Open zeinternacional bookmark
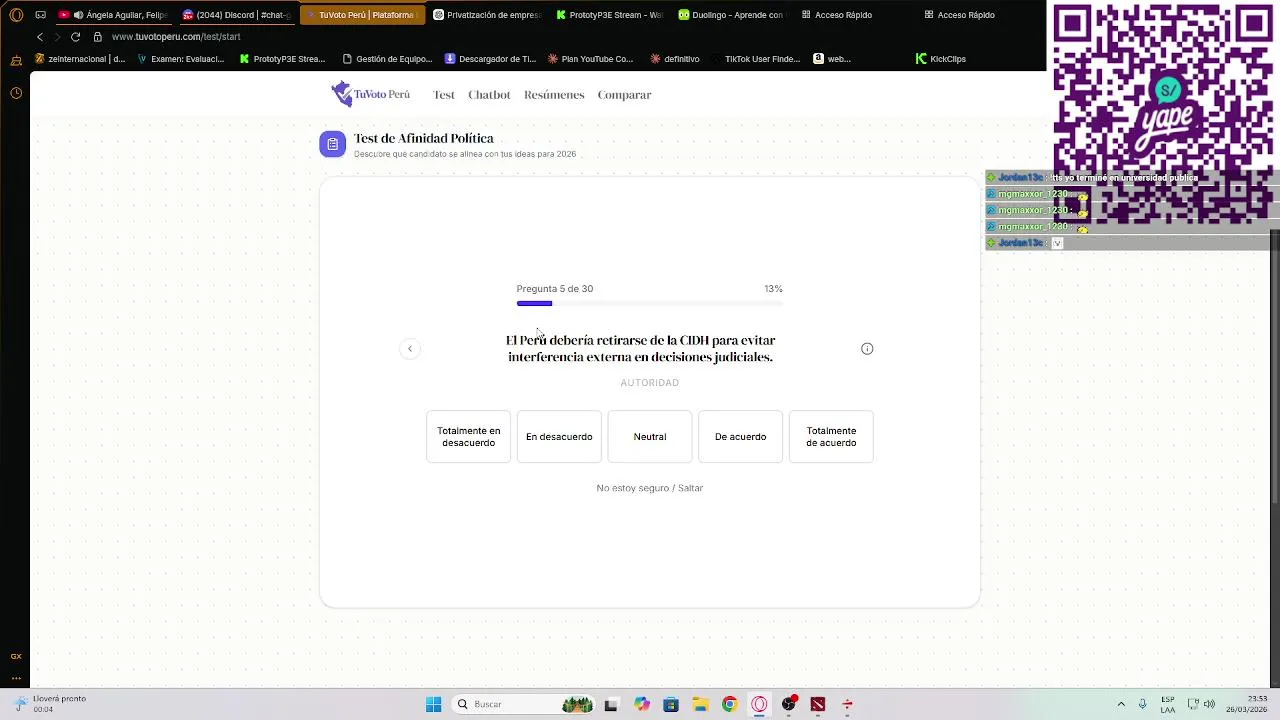The width and height of the screenshot is (1280, 720). pyautogui.click(x=80, y=59)
